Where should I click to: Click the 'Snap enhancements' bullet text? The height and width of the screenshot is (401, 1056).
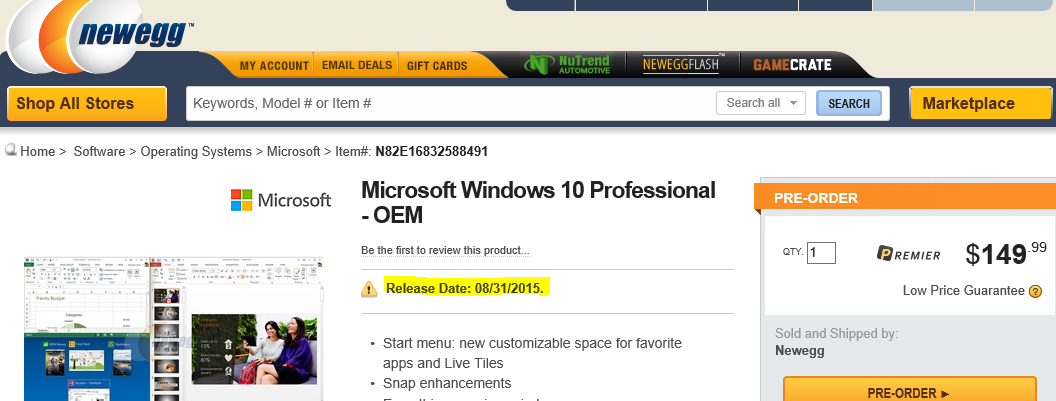(x=447, y=383)
